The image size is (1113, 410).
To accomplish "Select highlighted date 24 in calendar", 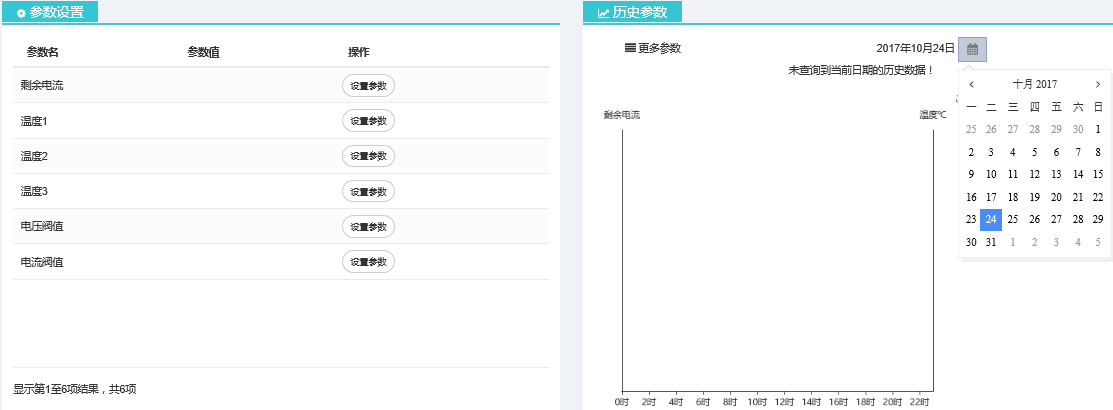I will click(991, 219).
